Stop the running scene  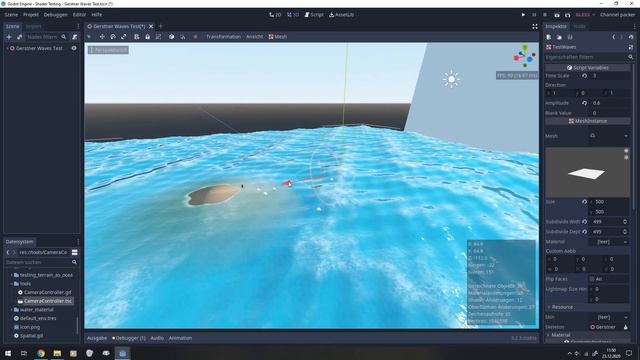545,15
